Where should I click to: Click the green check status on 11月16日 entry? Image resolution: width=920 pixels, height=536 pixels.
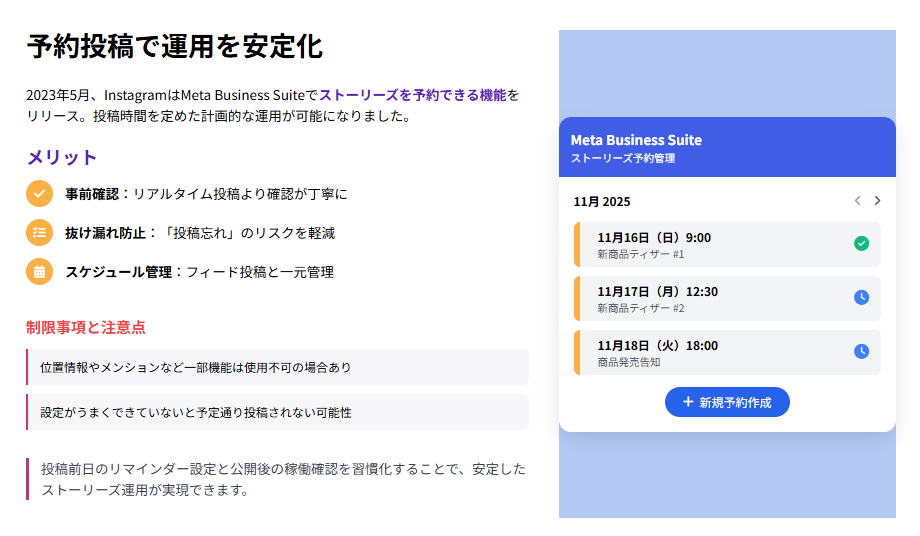[861, 244]
